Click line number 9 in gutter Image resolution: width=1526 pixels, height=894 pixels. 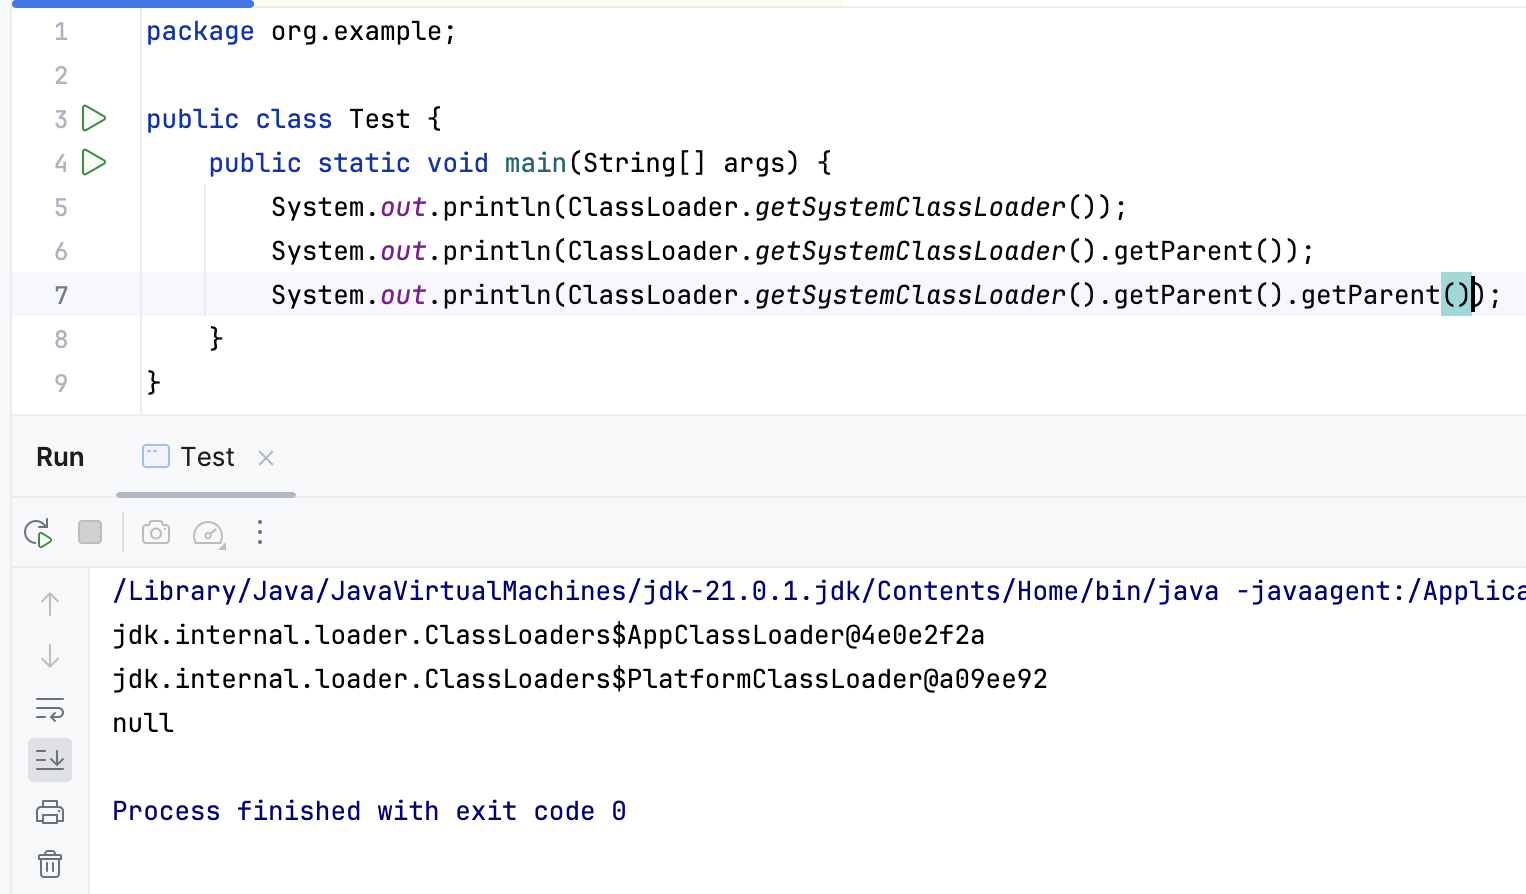point(61,383)
